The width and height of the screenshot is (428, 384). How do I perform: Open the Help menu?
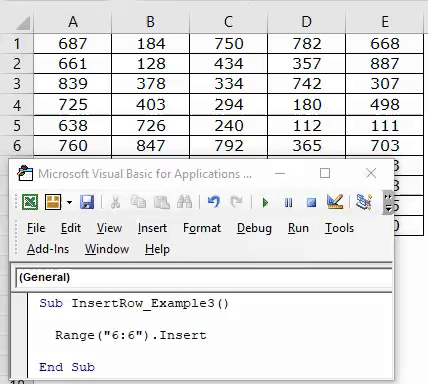pyautogui.click(x=157, y=249)
